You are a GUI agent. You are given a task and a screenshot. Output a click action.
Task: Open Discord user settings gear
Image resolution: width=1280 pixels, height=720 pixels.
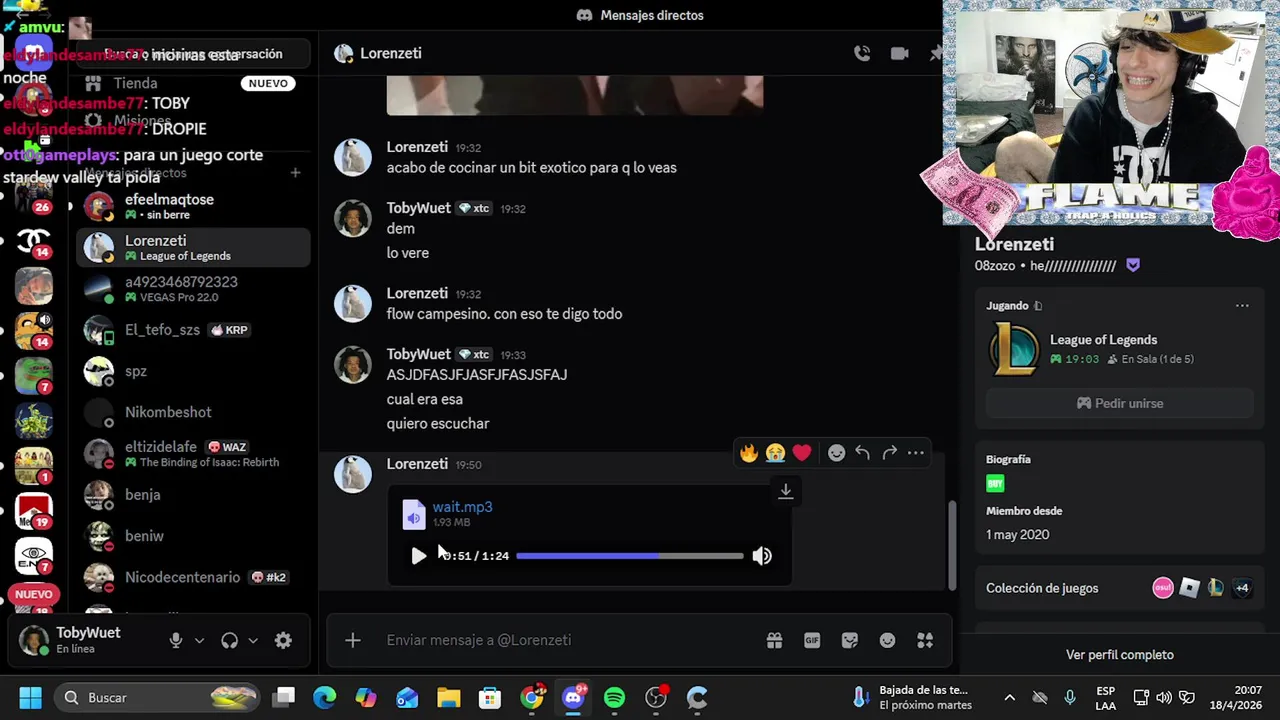(283, 641)
